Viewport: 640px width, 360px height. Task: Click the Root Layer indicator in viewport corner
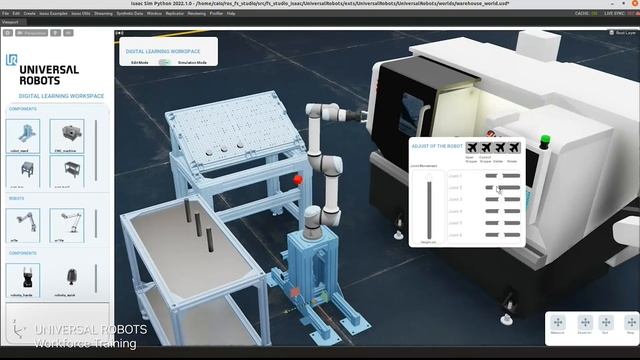(622, 33)
